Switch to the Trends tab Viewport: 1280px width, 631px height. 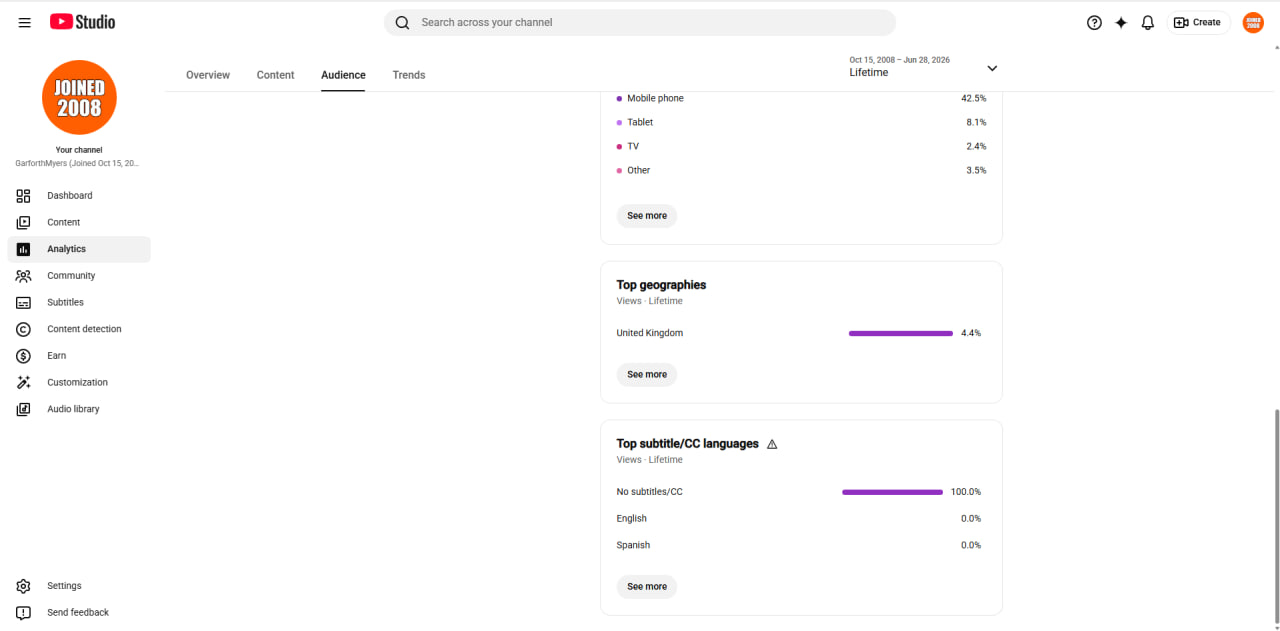[x=409, y=75]
